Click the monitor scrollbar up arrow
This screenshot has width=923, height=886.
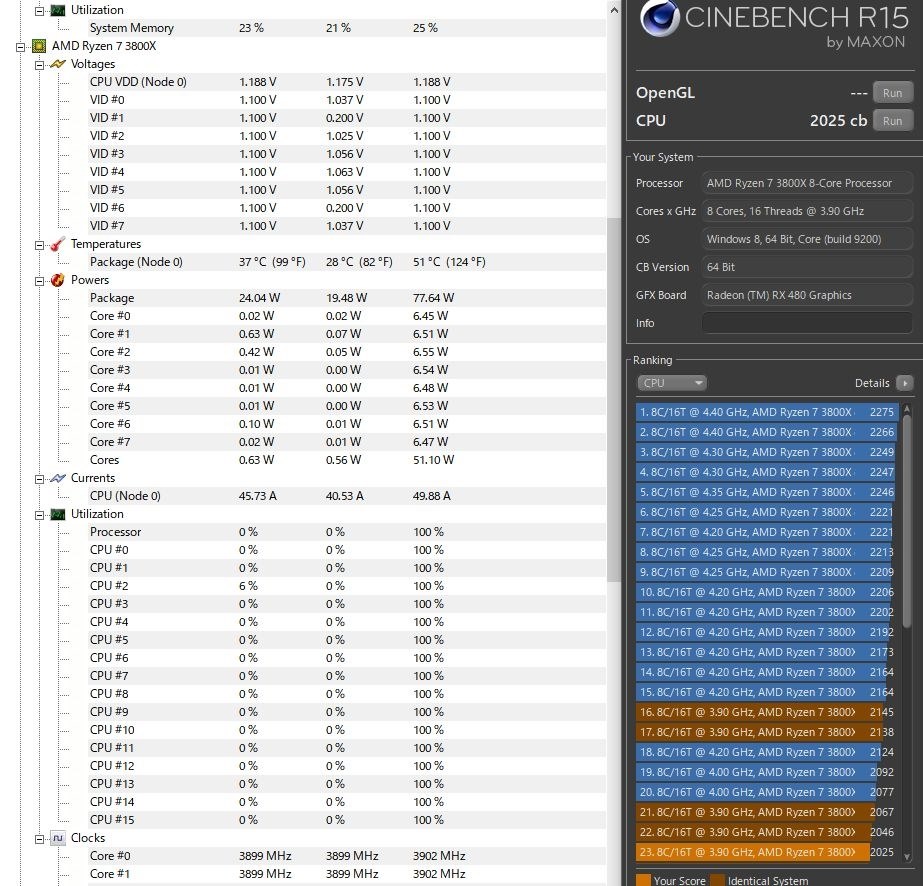click(614, 10)
